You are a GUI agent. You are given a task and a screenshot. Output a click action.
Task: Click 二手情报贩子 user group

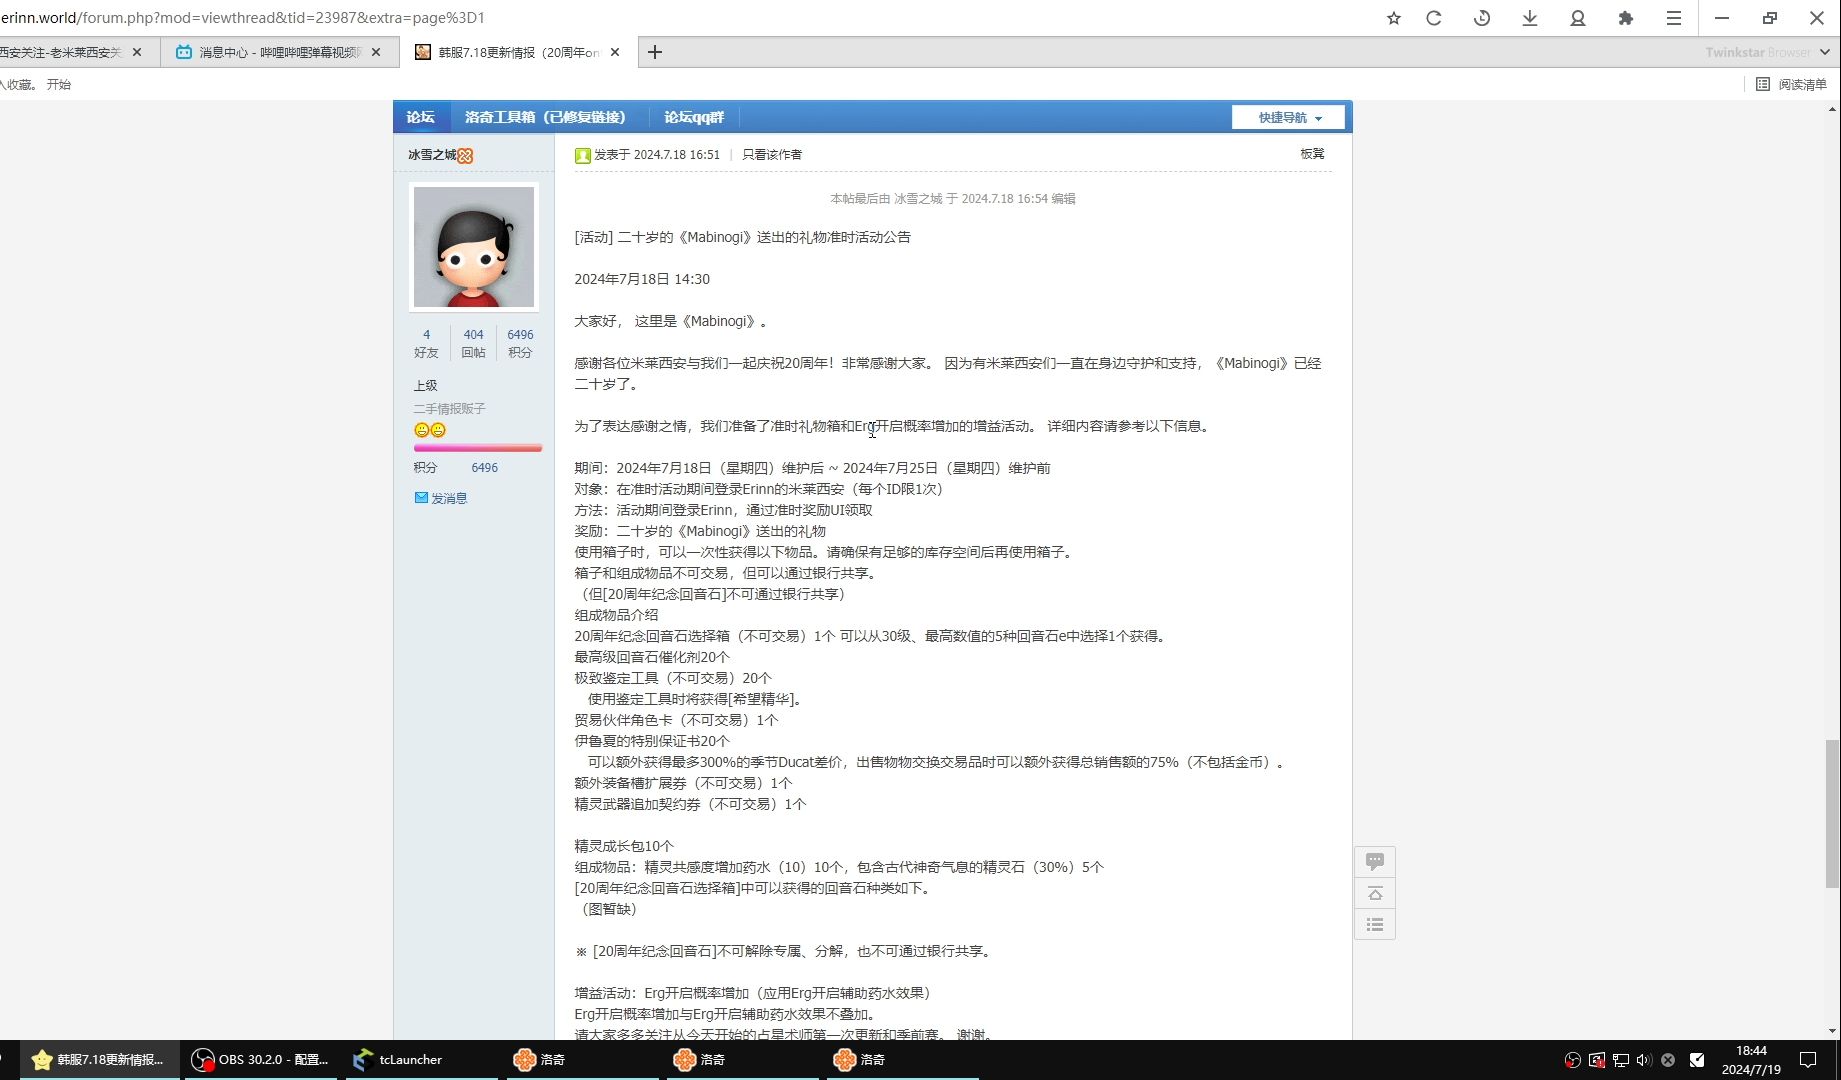450,408
